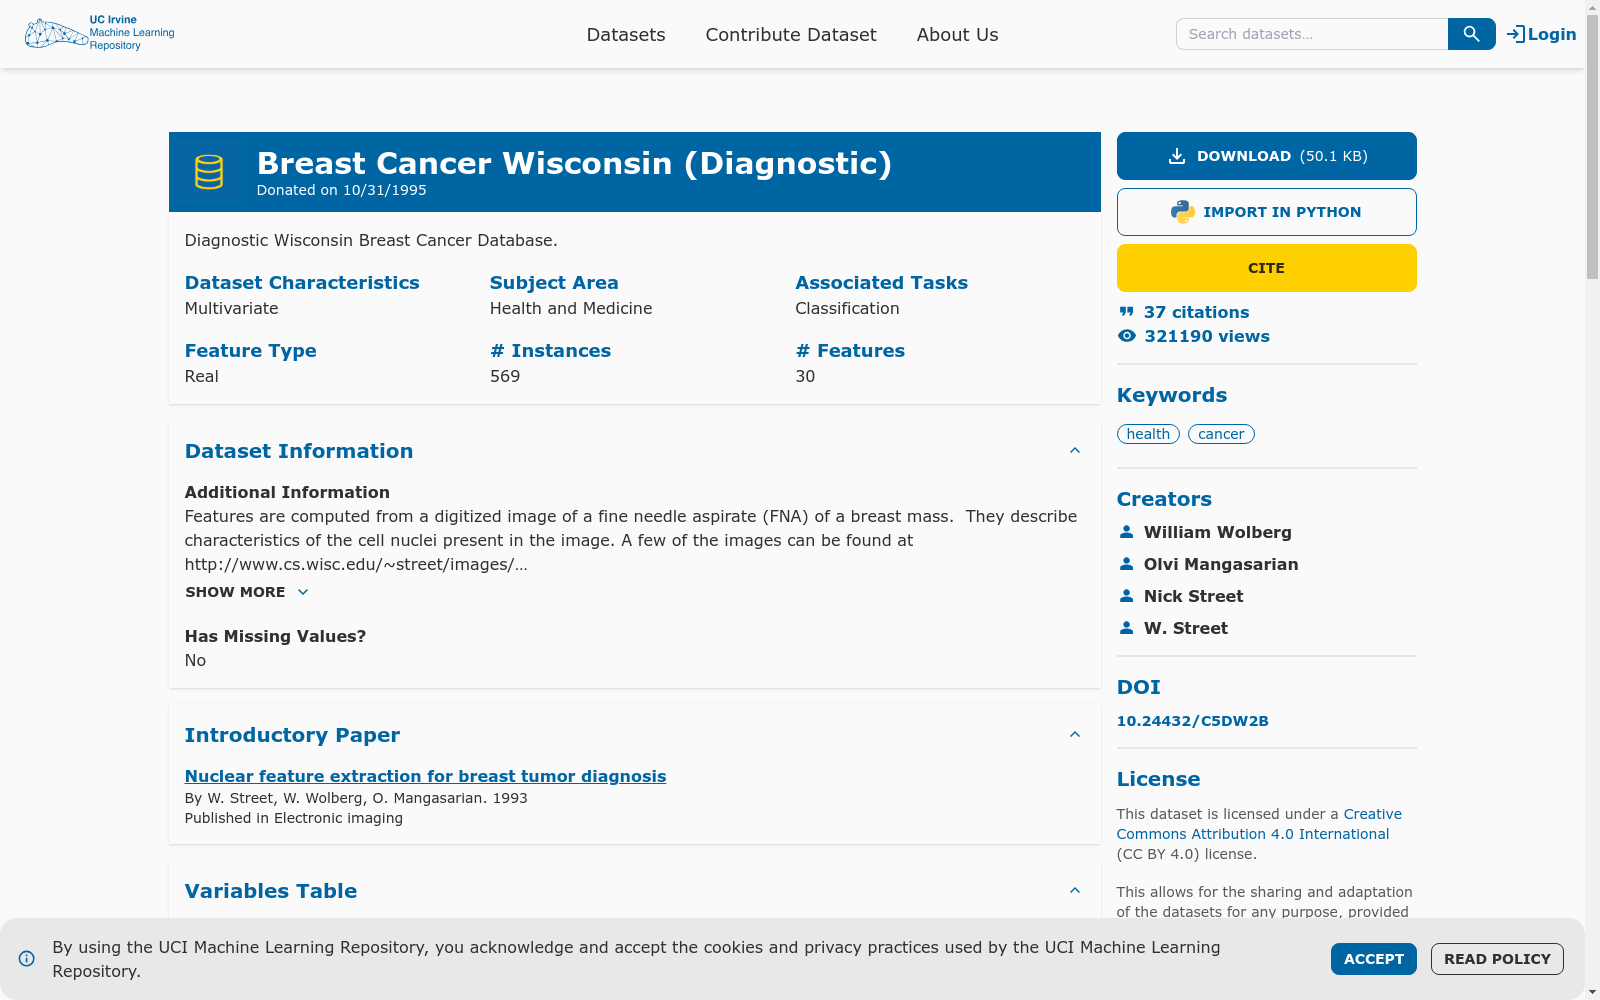Click the eye icon next to 321190 views
The image size is (1600, 1000).
coord(1127,336)
